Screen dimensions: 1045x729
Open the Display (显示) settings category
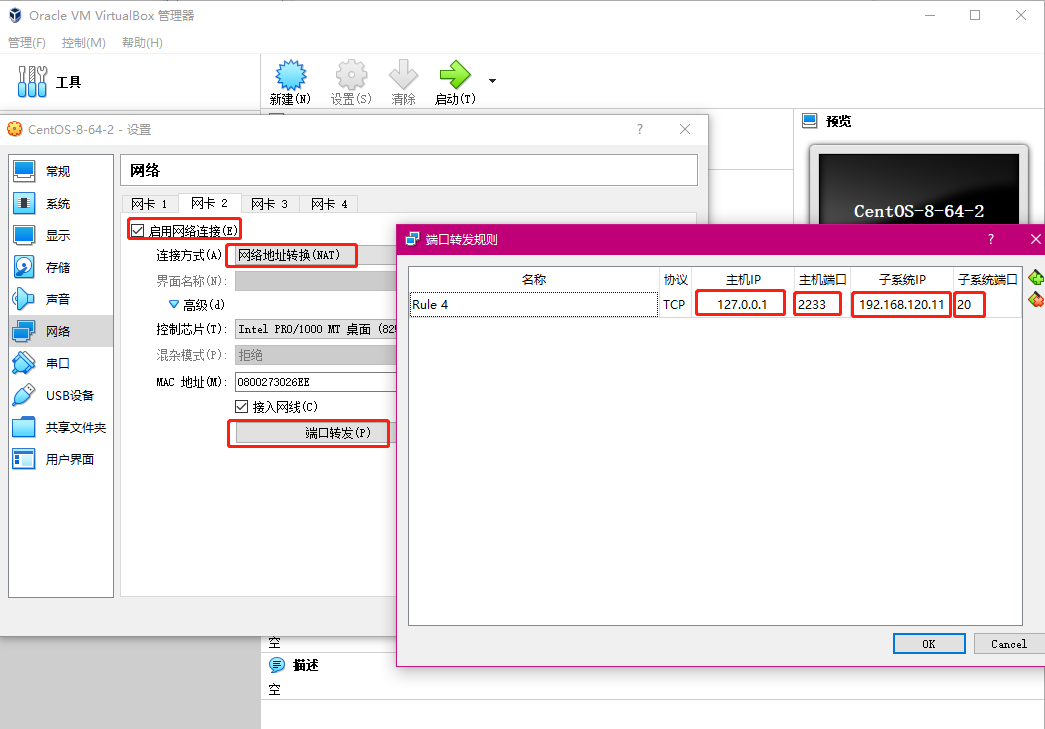coord(61,235)
